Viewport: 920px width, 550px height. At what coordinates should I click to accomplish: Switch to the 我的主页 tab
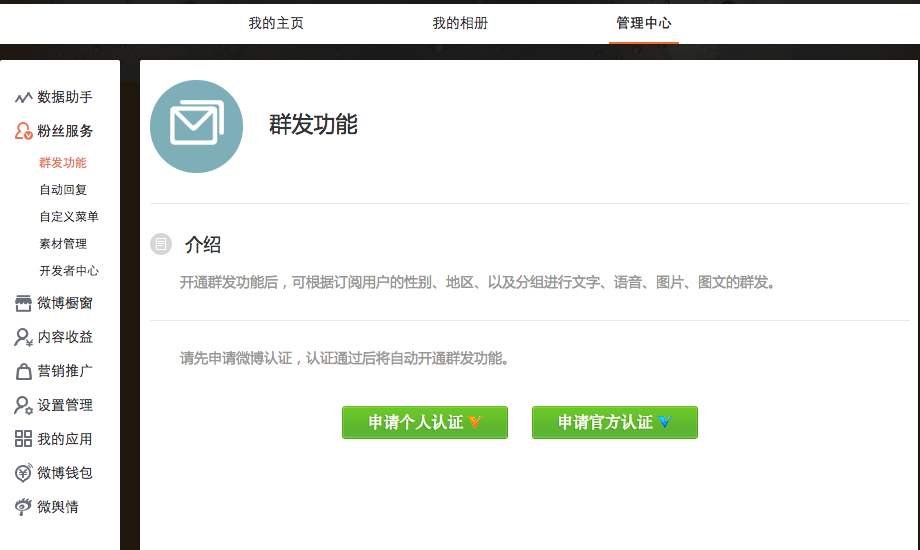point(276,23)
